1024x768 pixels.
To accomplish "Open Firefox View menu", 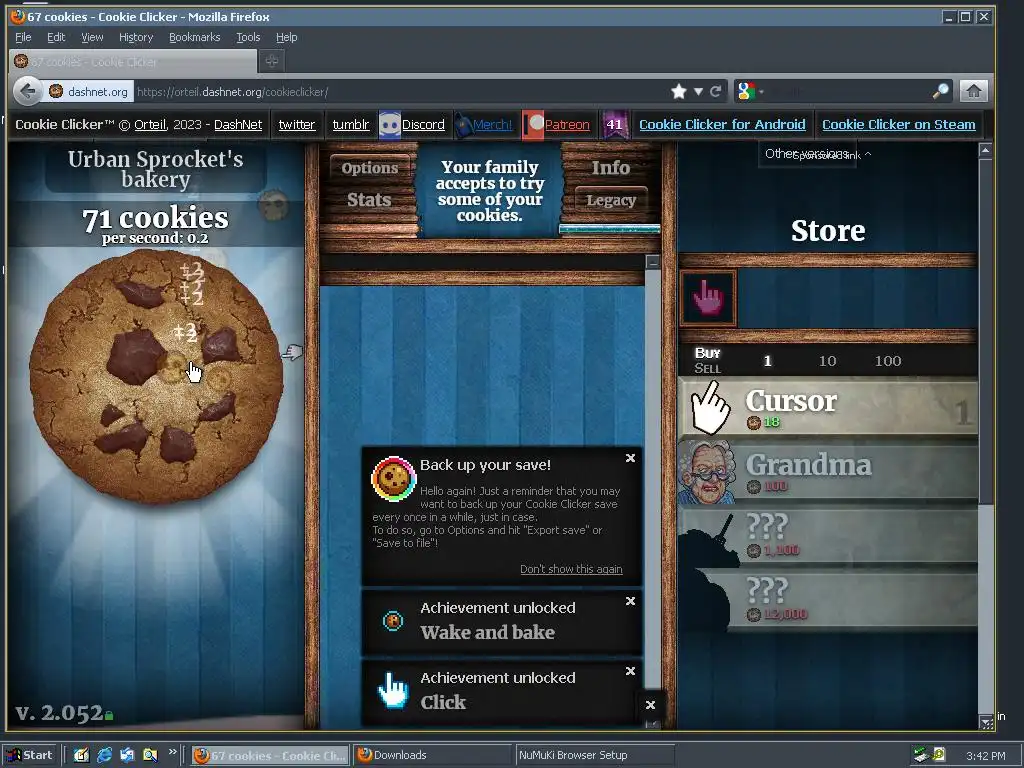I will pos(92,37).
